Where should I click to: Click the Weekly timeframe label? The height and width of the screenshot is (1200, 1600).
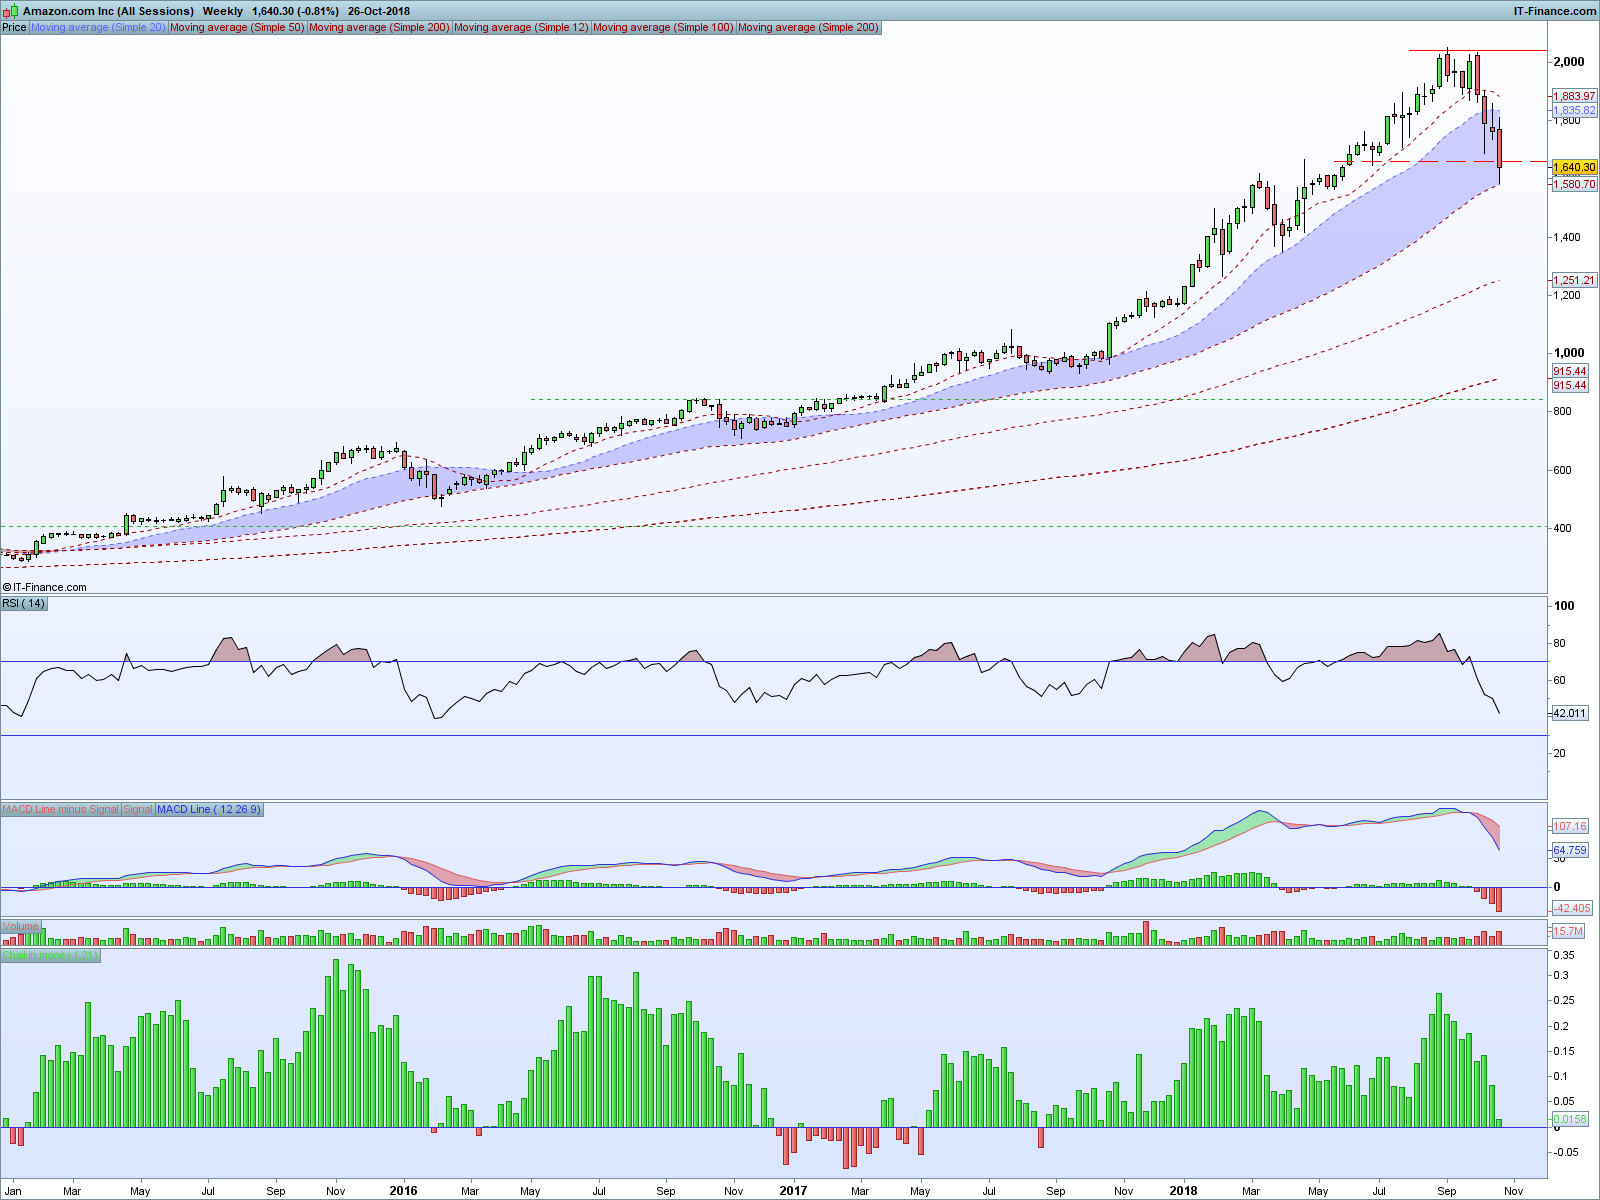(223, 11)
